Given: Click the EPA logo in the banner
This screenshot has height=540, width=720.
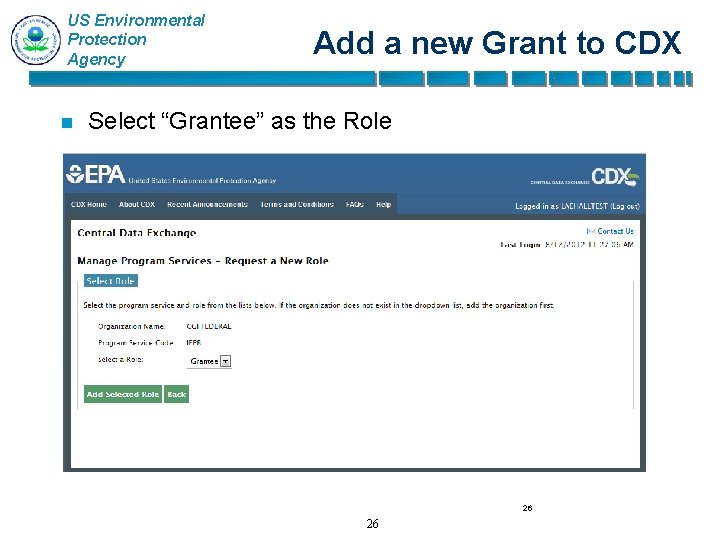Looking at the screenshot, I should pyautogui.click(x=96, y=174).
